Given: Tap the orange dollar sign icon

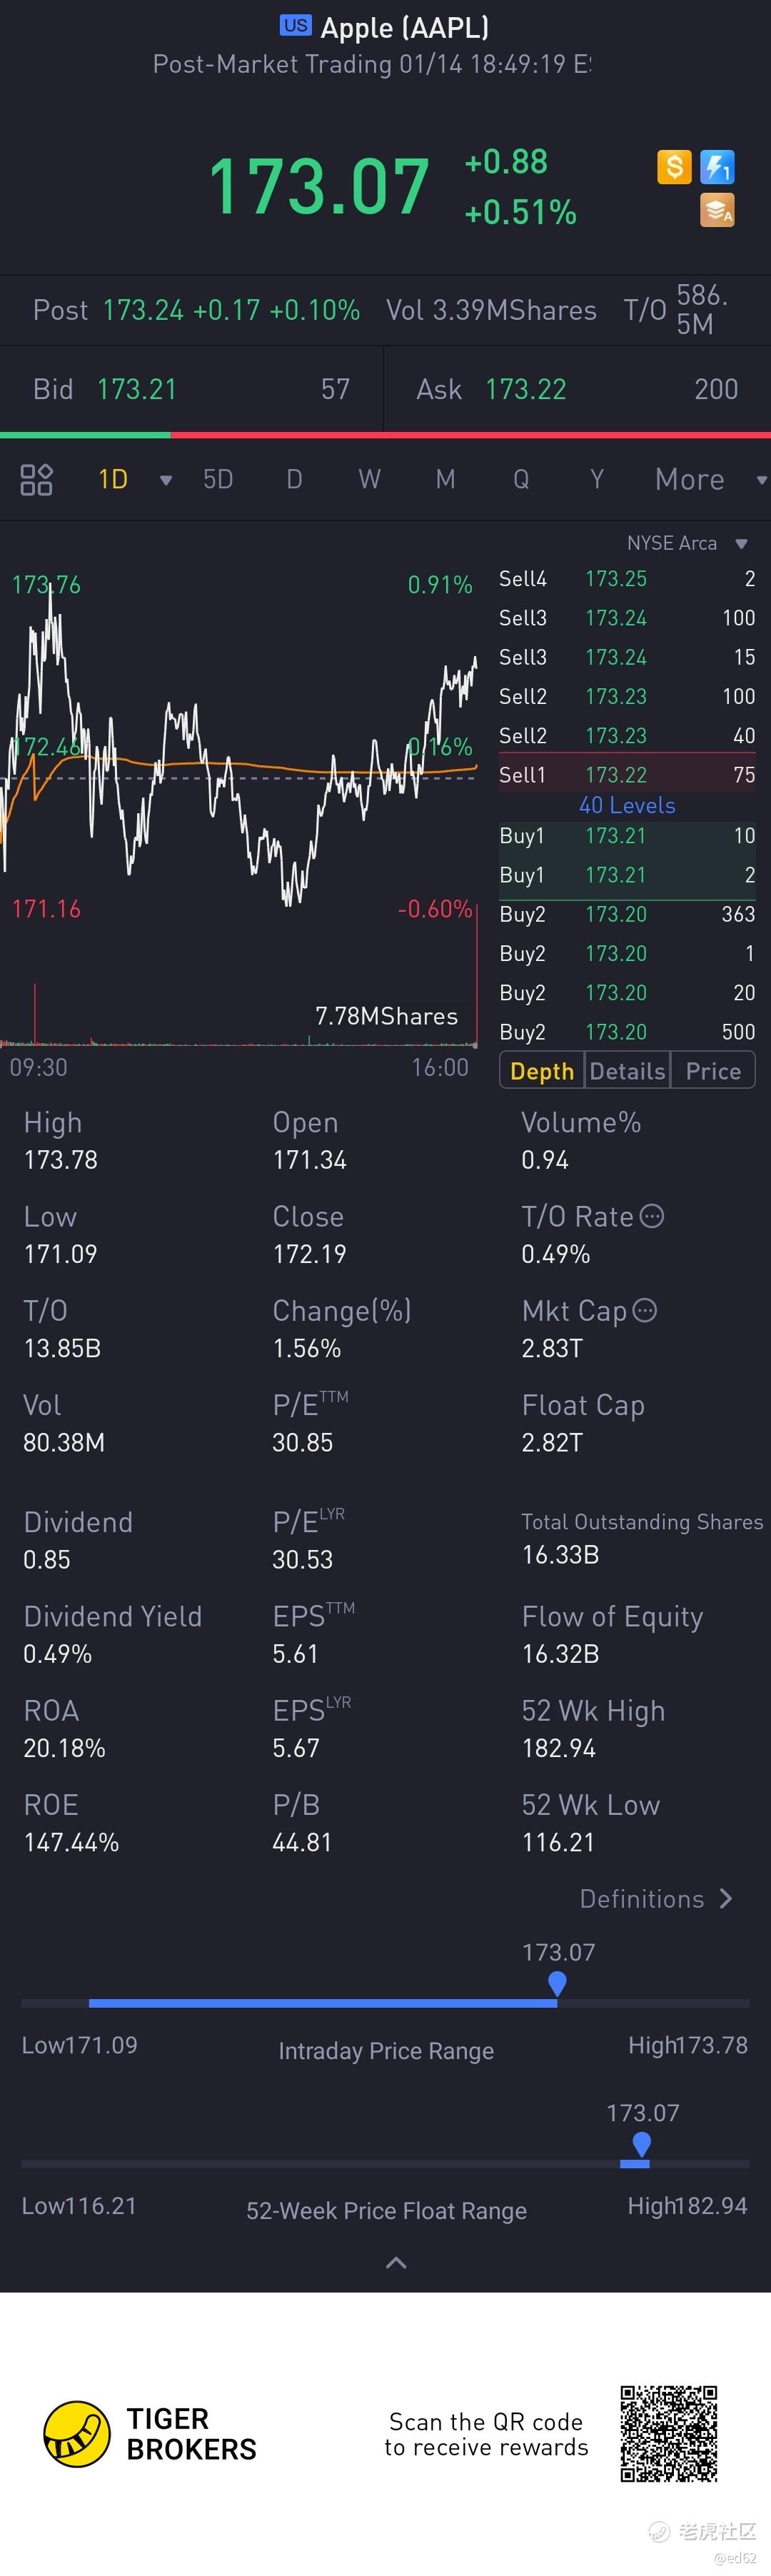Looking at the screenshot, I should tap(674, 166).
